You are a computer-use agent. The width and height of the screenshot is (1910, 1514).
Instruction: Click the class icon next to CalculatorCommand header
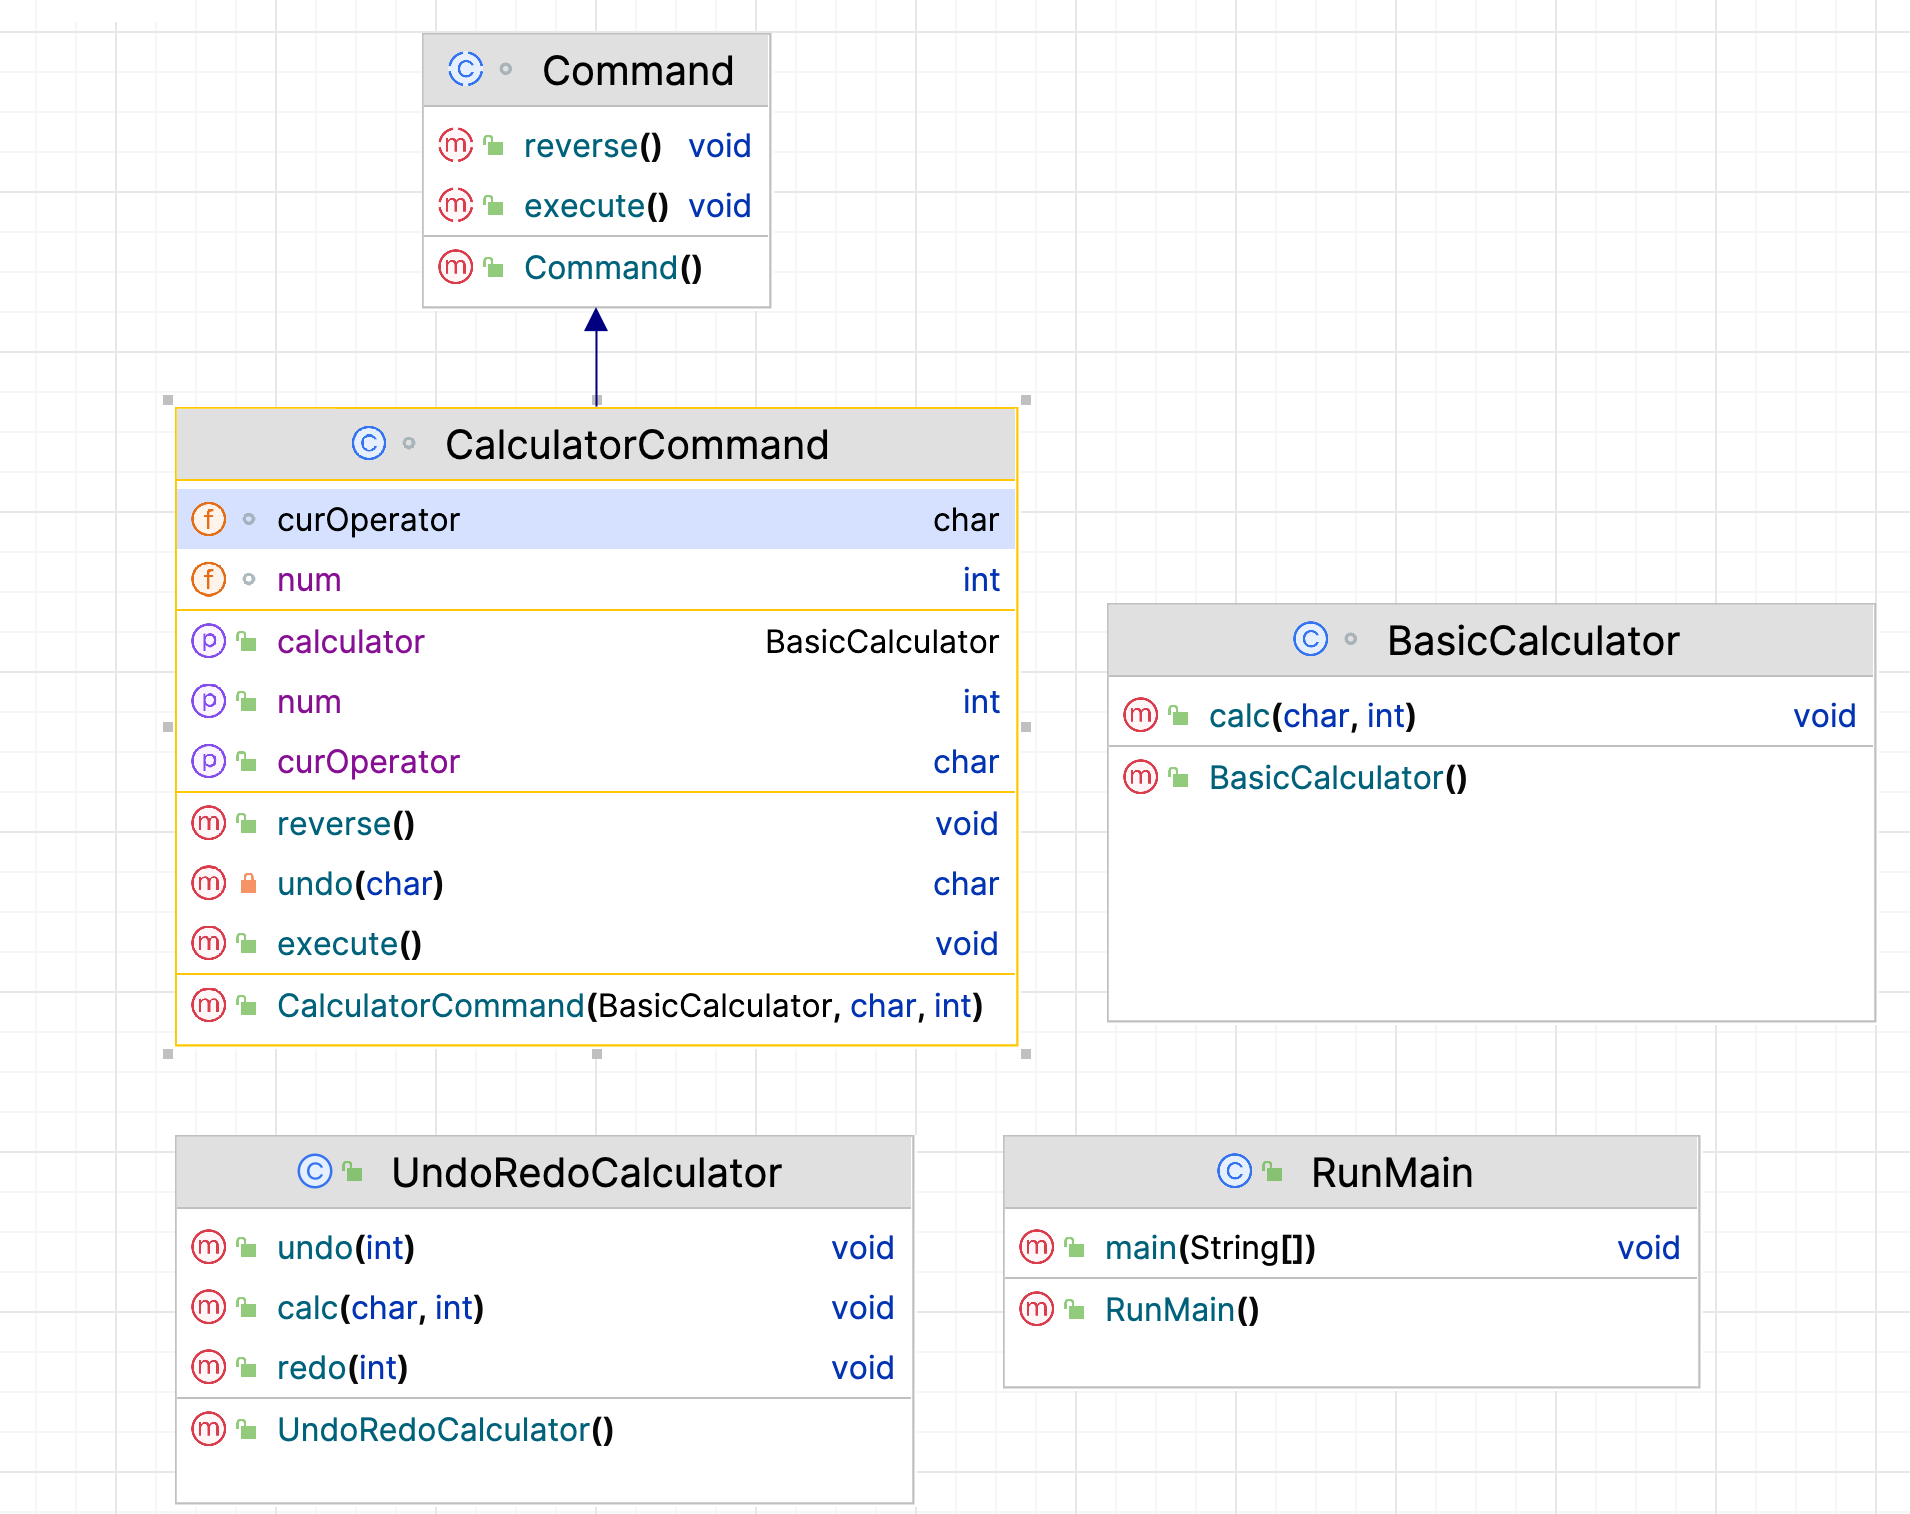[x=369, y=443]
